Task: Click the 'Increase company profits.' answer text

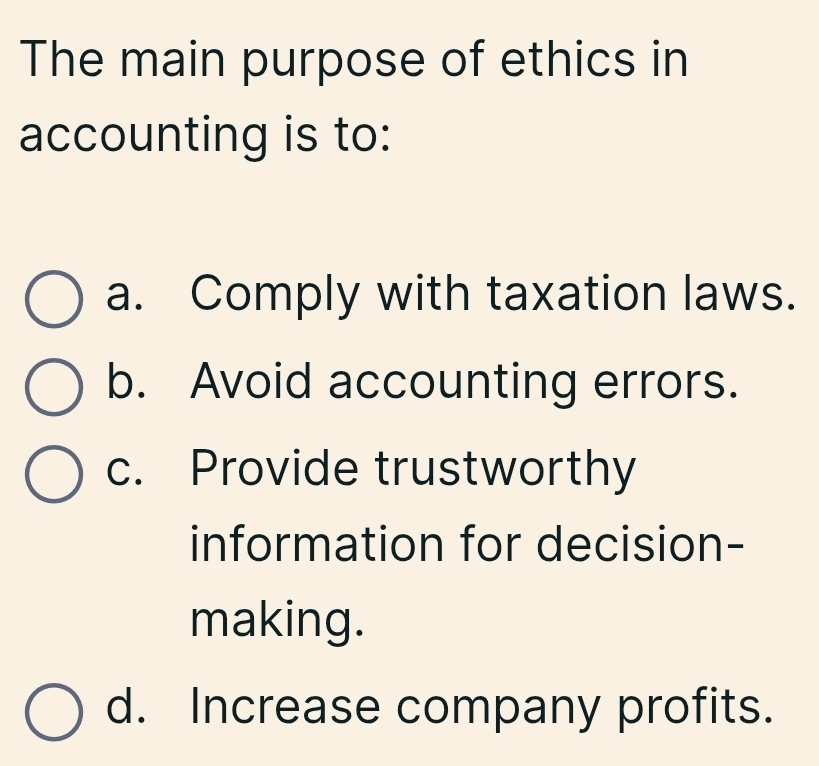Action: 482,706
